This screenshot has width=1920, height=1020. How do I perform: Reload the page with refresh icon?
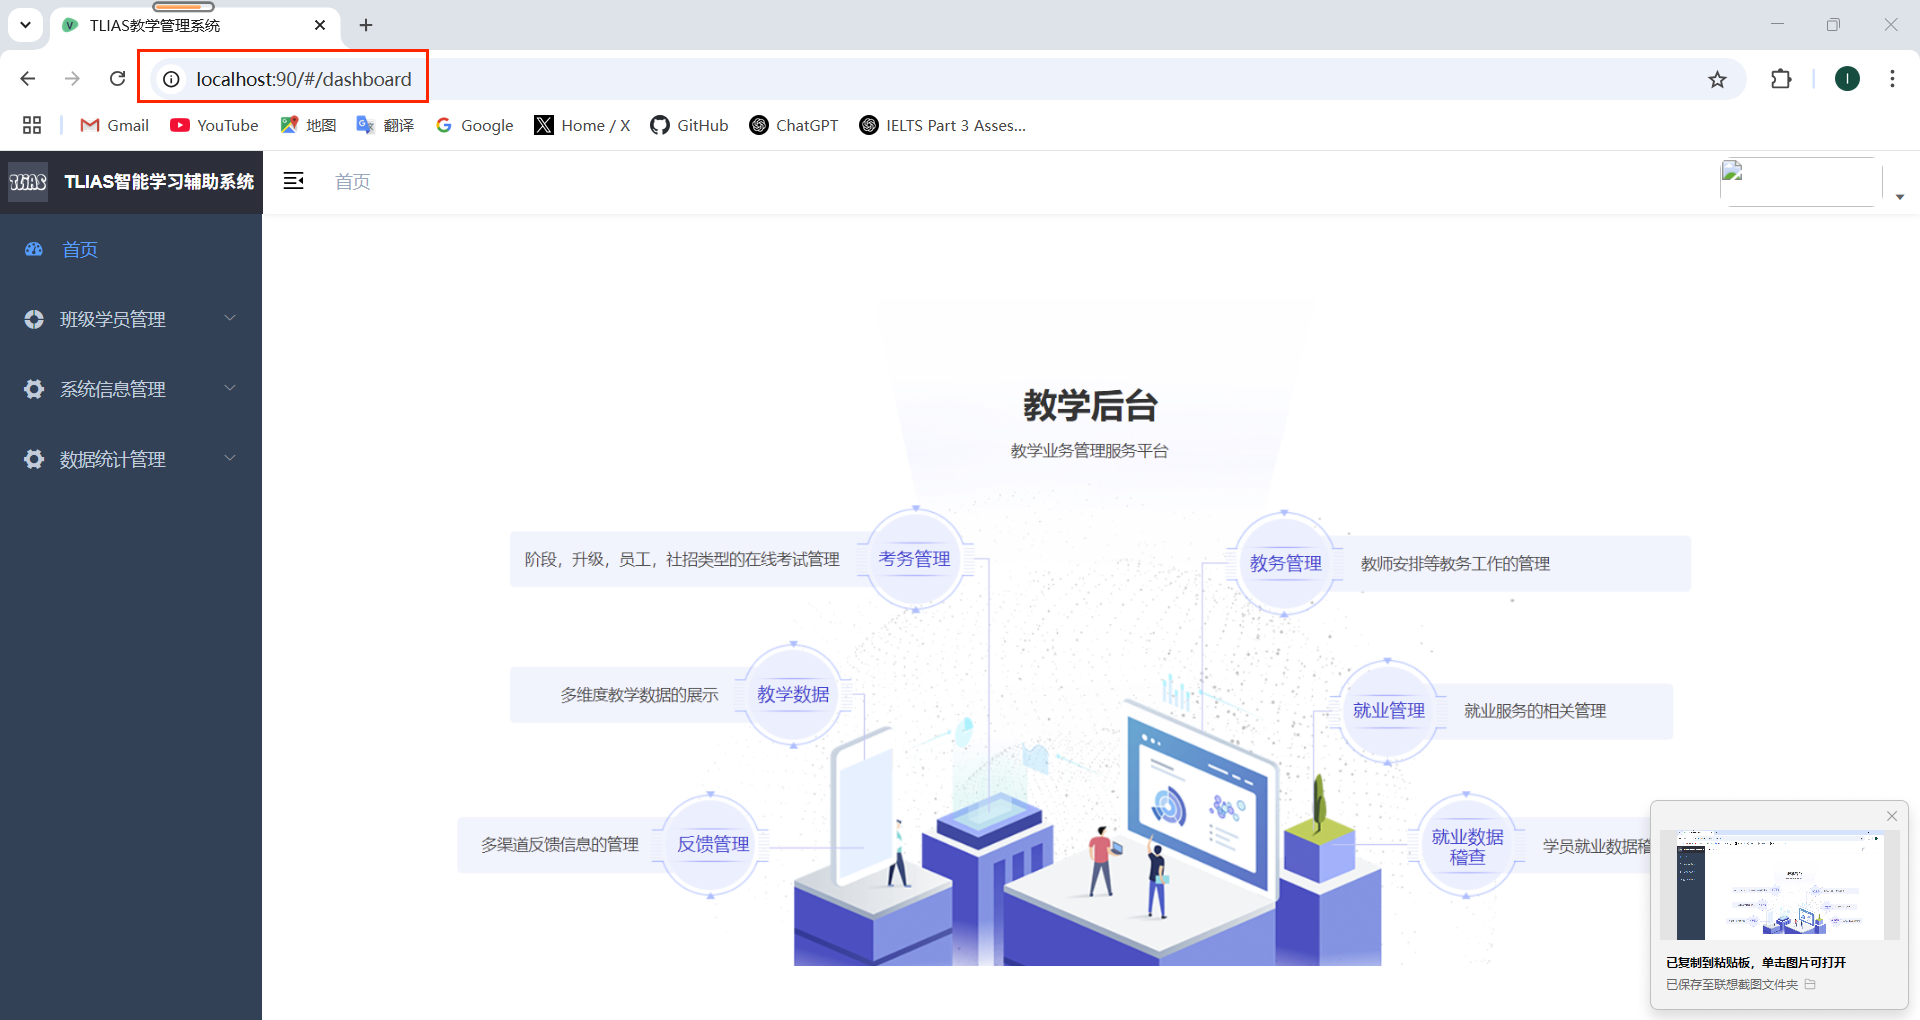[117, 79]
